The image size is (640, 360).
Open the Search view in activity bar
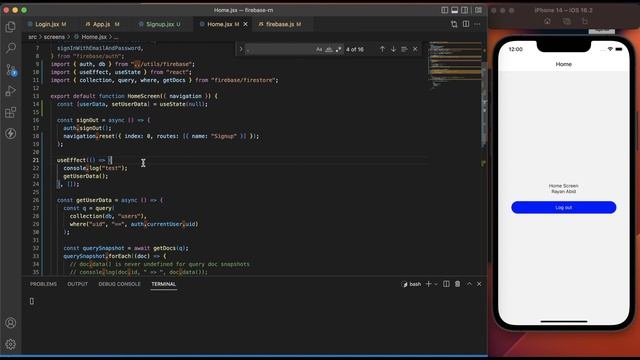point(11,48)
